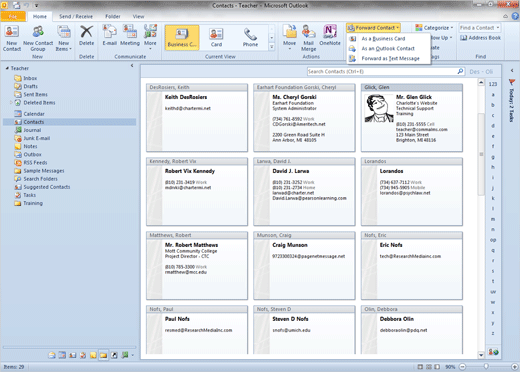The height and width of the screenshot is (372, 520).
Task: Select Business Card view
Action: (x=182, y=38)
